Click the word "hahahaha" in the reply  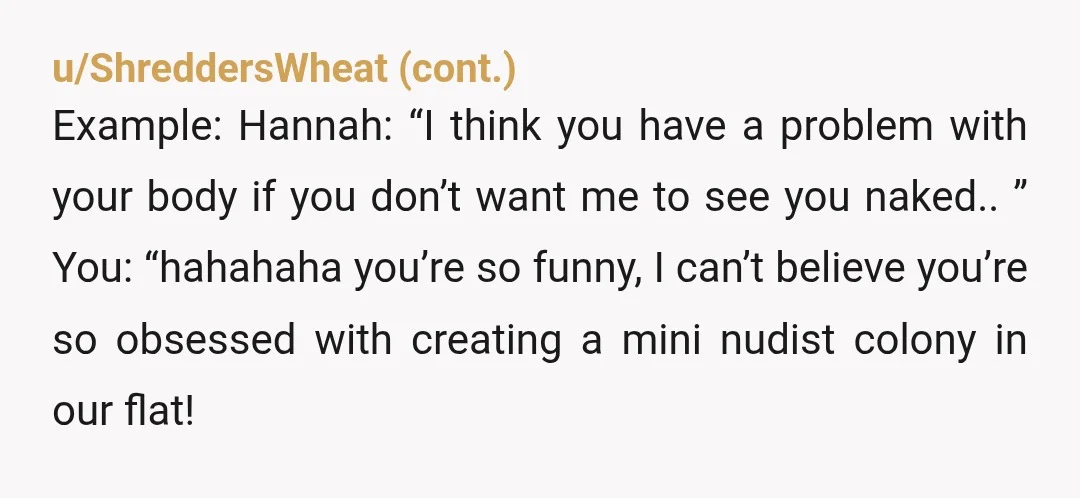[x=251, y=269]
